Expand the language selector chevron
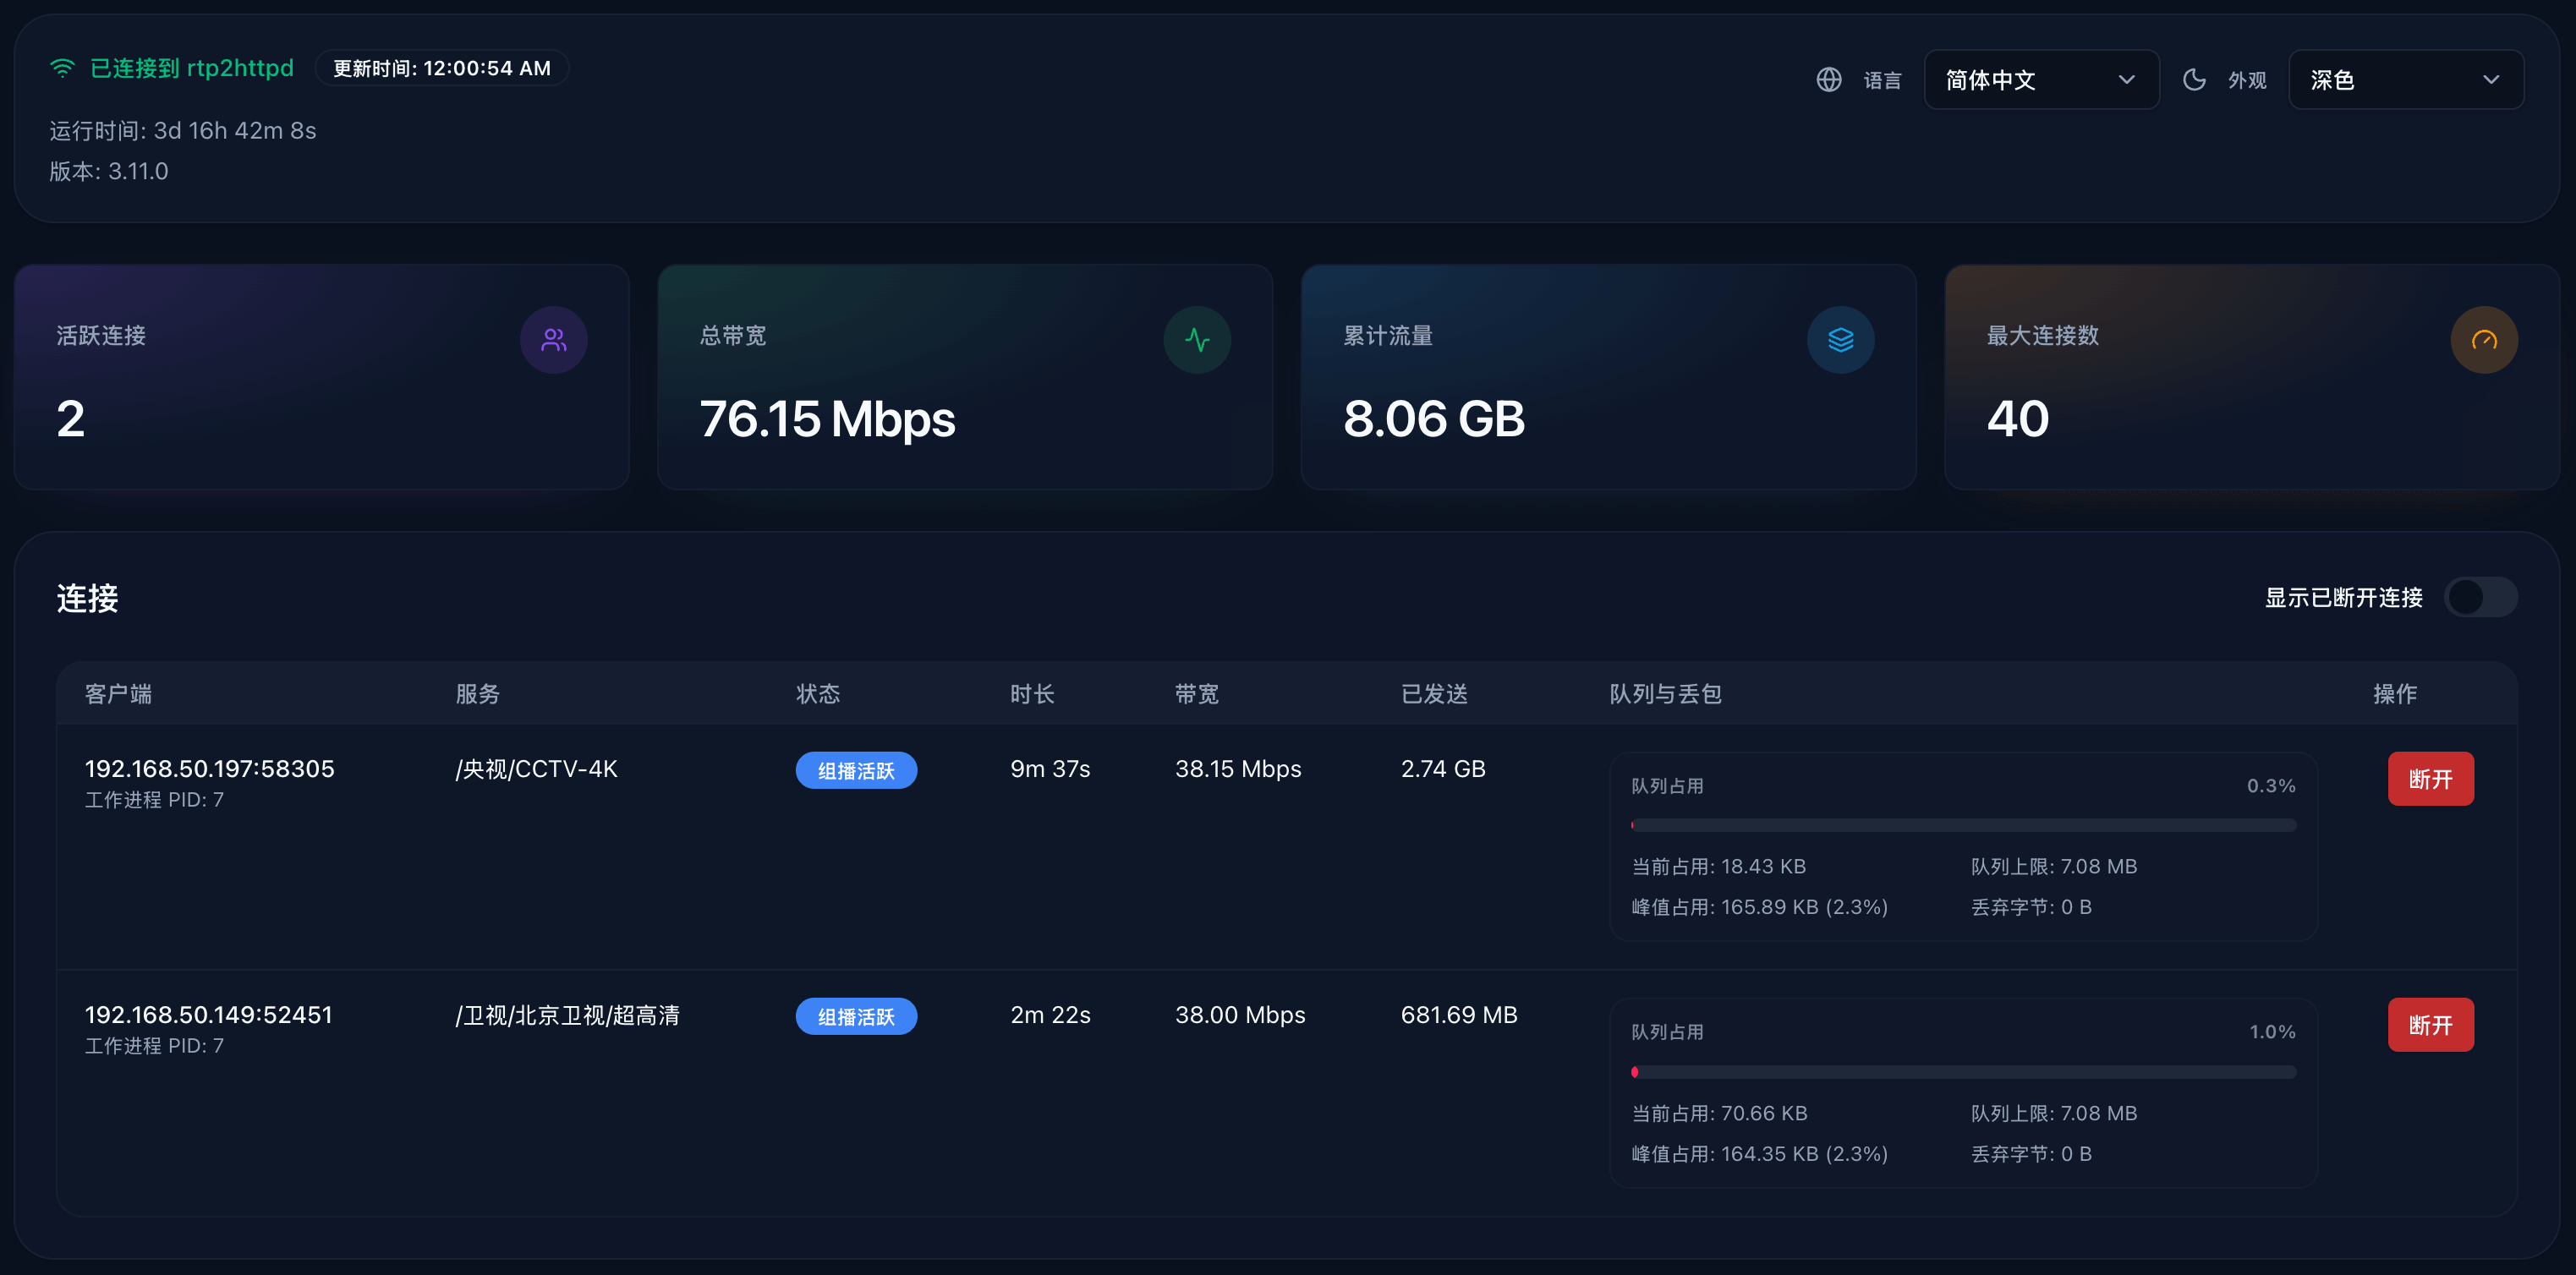 (2127, 79)
